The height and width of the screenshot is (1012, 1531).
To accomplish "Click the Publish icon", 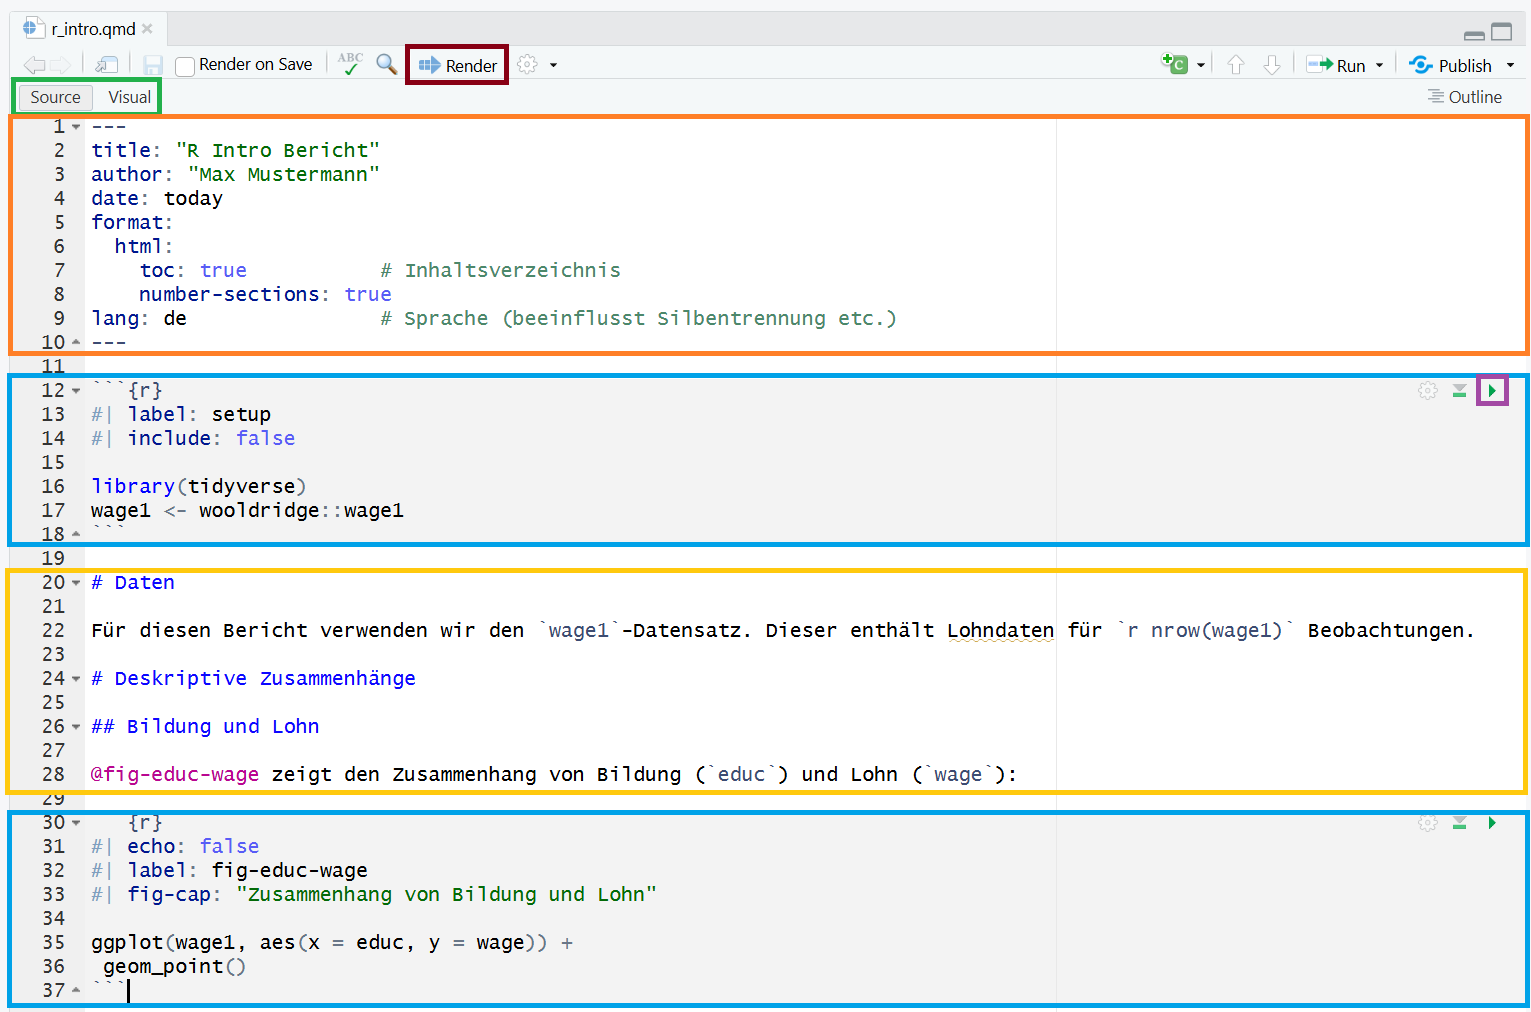I will click(1421, 65).
